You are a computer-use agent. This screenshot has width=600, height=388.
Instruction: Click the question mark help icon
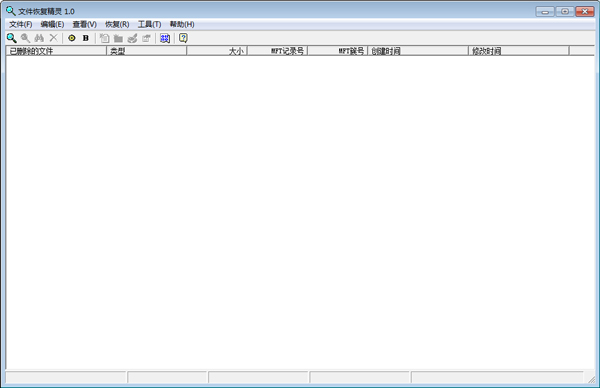click(183, 38)
